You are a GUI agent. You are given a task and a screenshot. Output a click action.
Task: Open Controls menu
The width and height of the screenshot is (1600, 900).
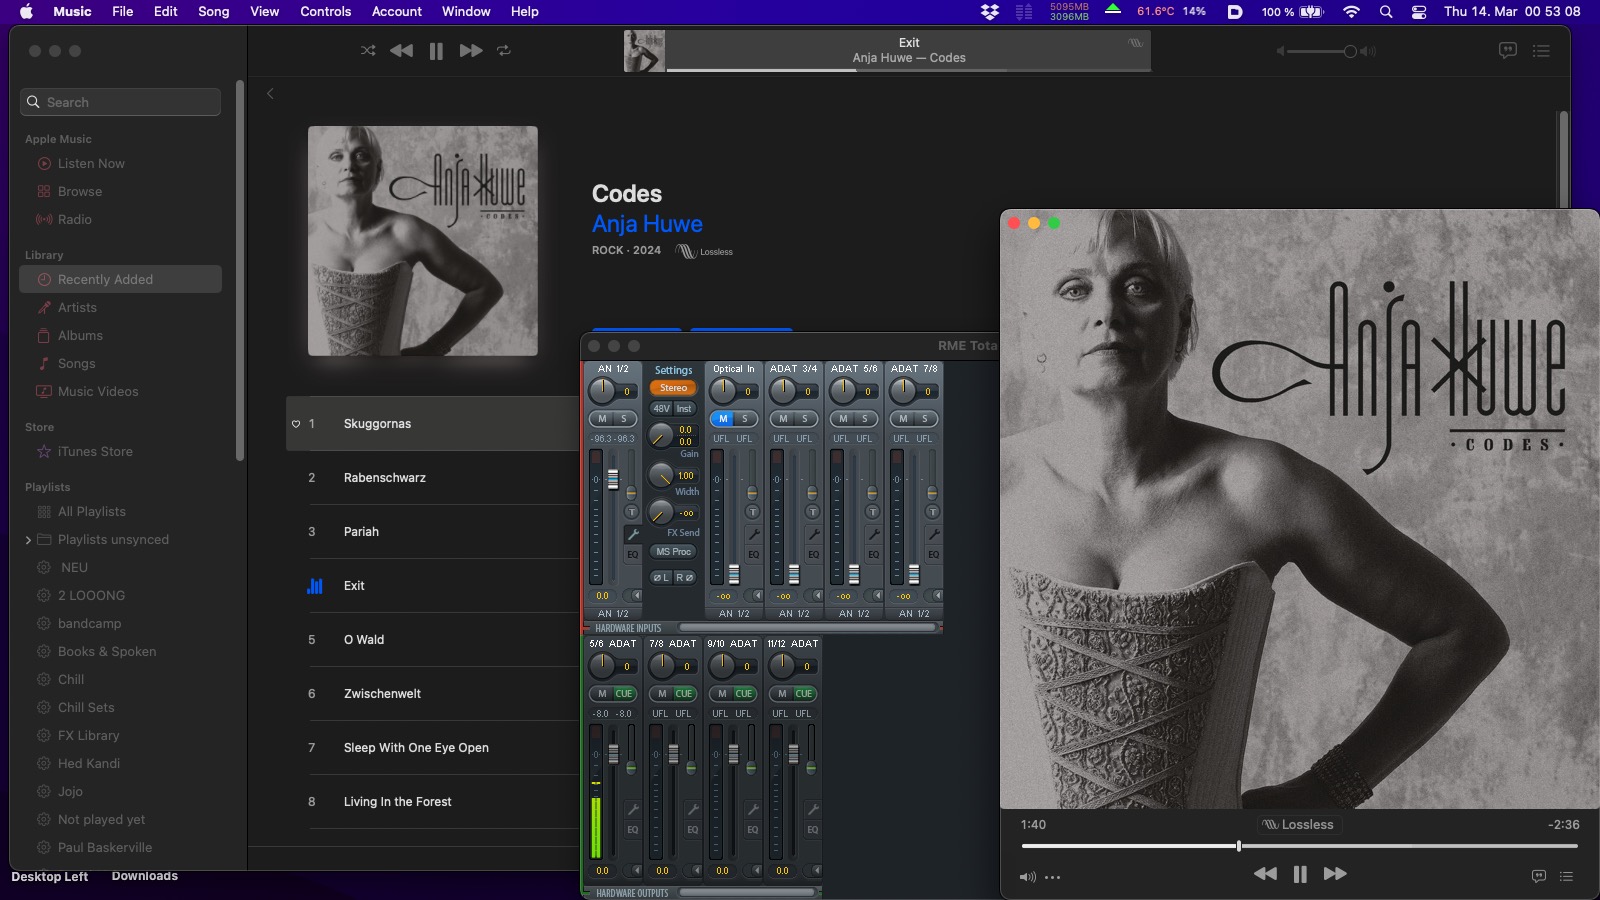[326, 12]
